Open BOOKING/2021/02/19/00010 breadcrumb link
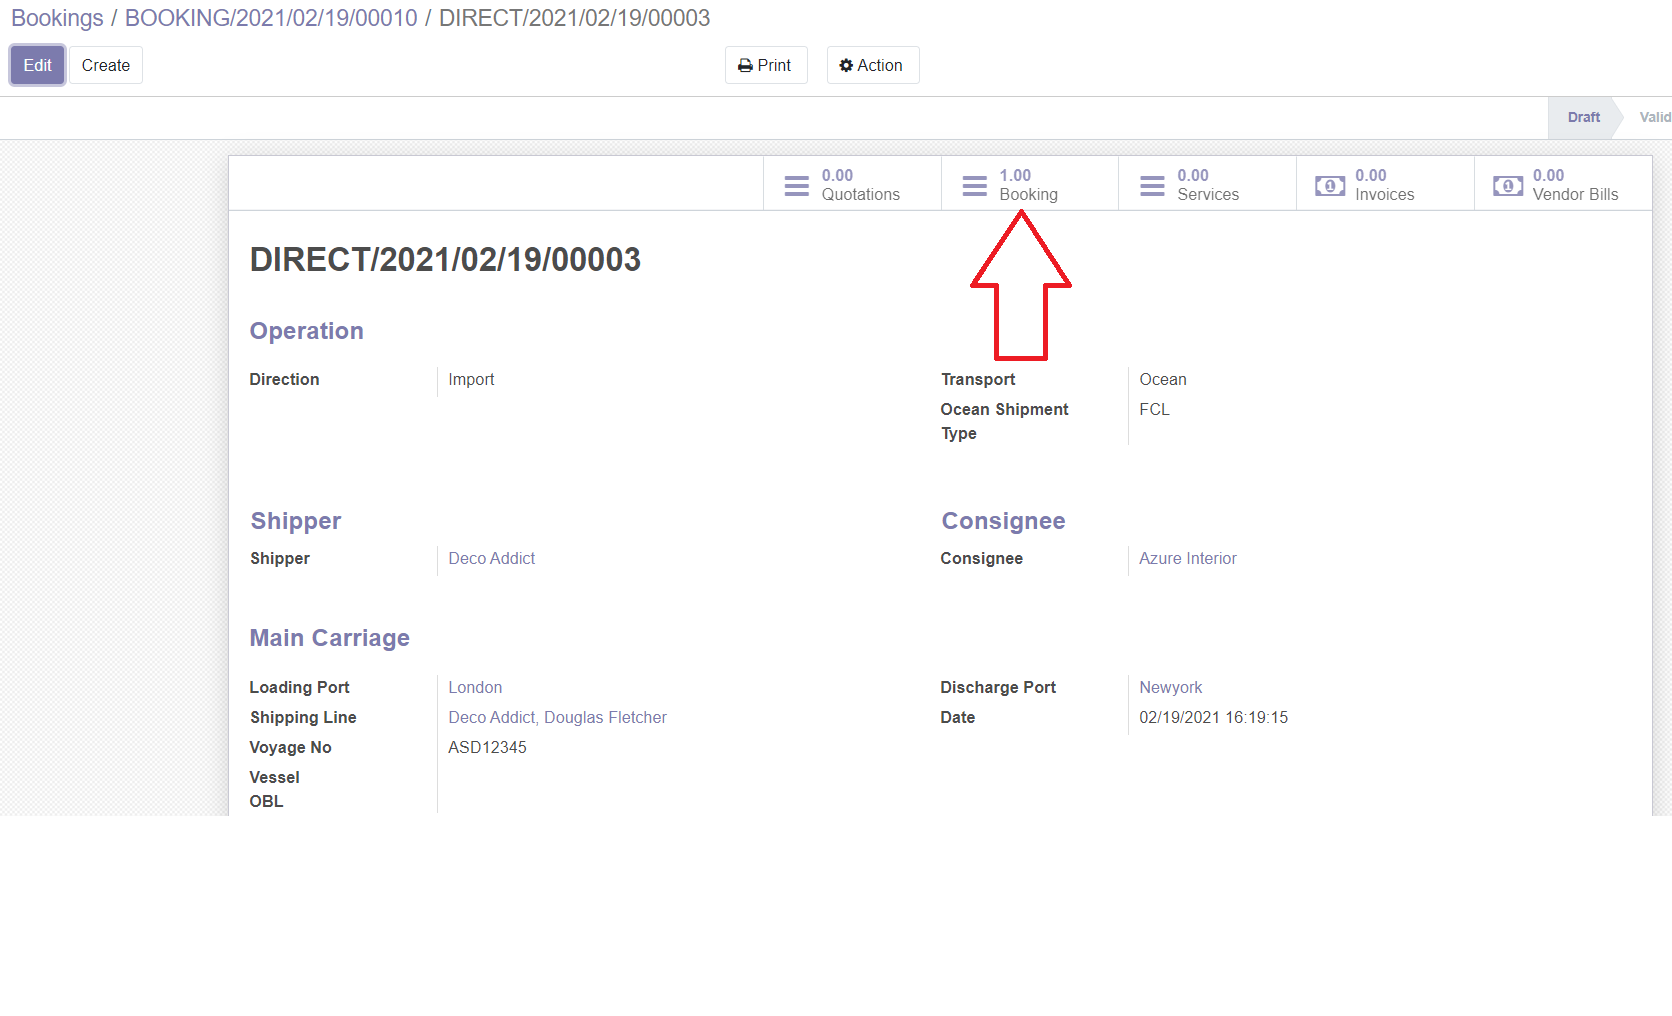The image size is (1672, 1016). (x=271, y=18)
